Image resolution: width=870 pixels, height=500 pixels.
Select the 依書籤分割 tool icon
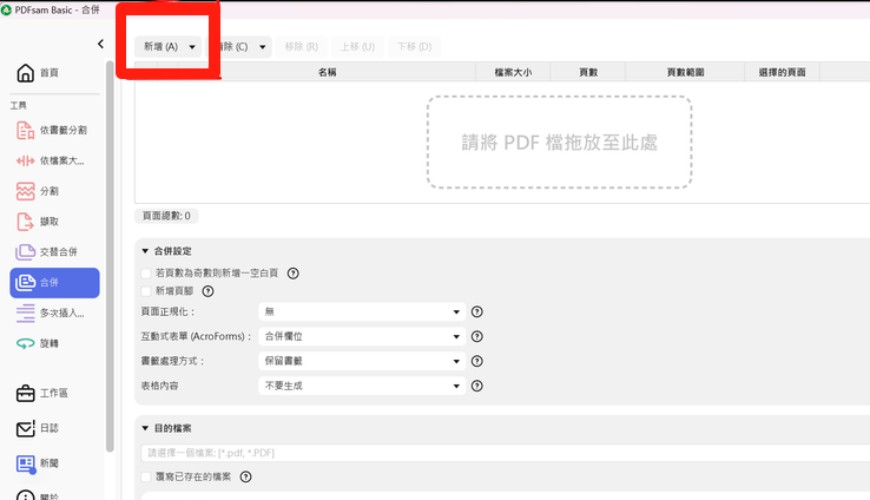[x=25, y=130]
